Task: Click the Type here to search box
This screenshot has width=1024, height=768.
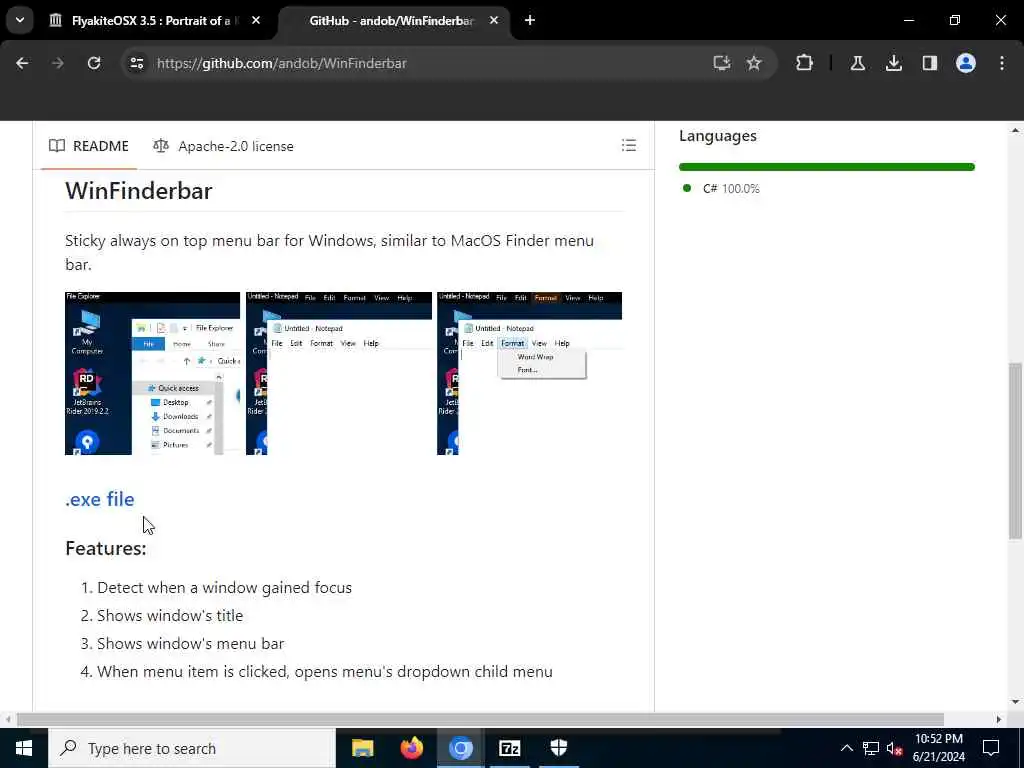Action: coord(192,748)
